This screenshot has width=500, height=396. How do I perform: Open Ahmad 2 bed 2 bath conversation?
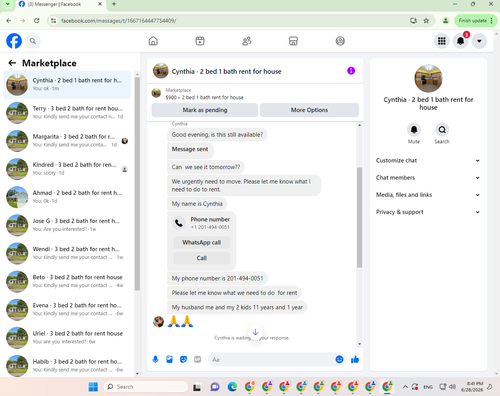[x=67, y=197]
